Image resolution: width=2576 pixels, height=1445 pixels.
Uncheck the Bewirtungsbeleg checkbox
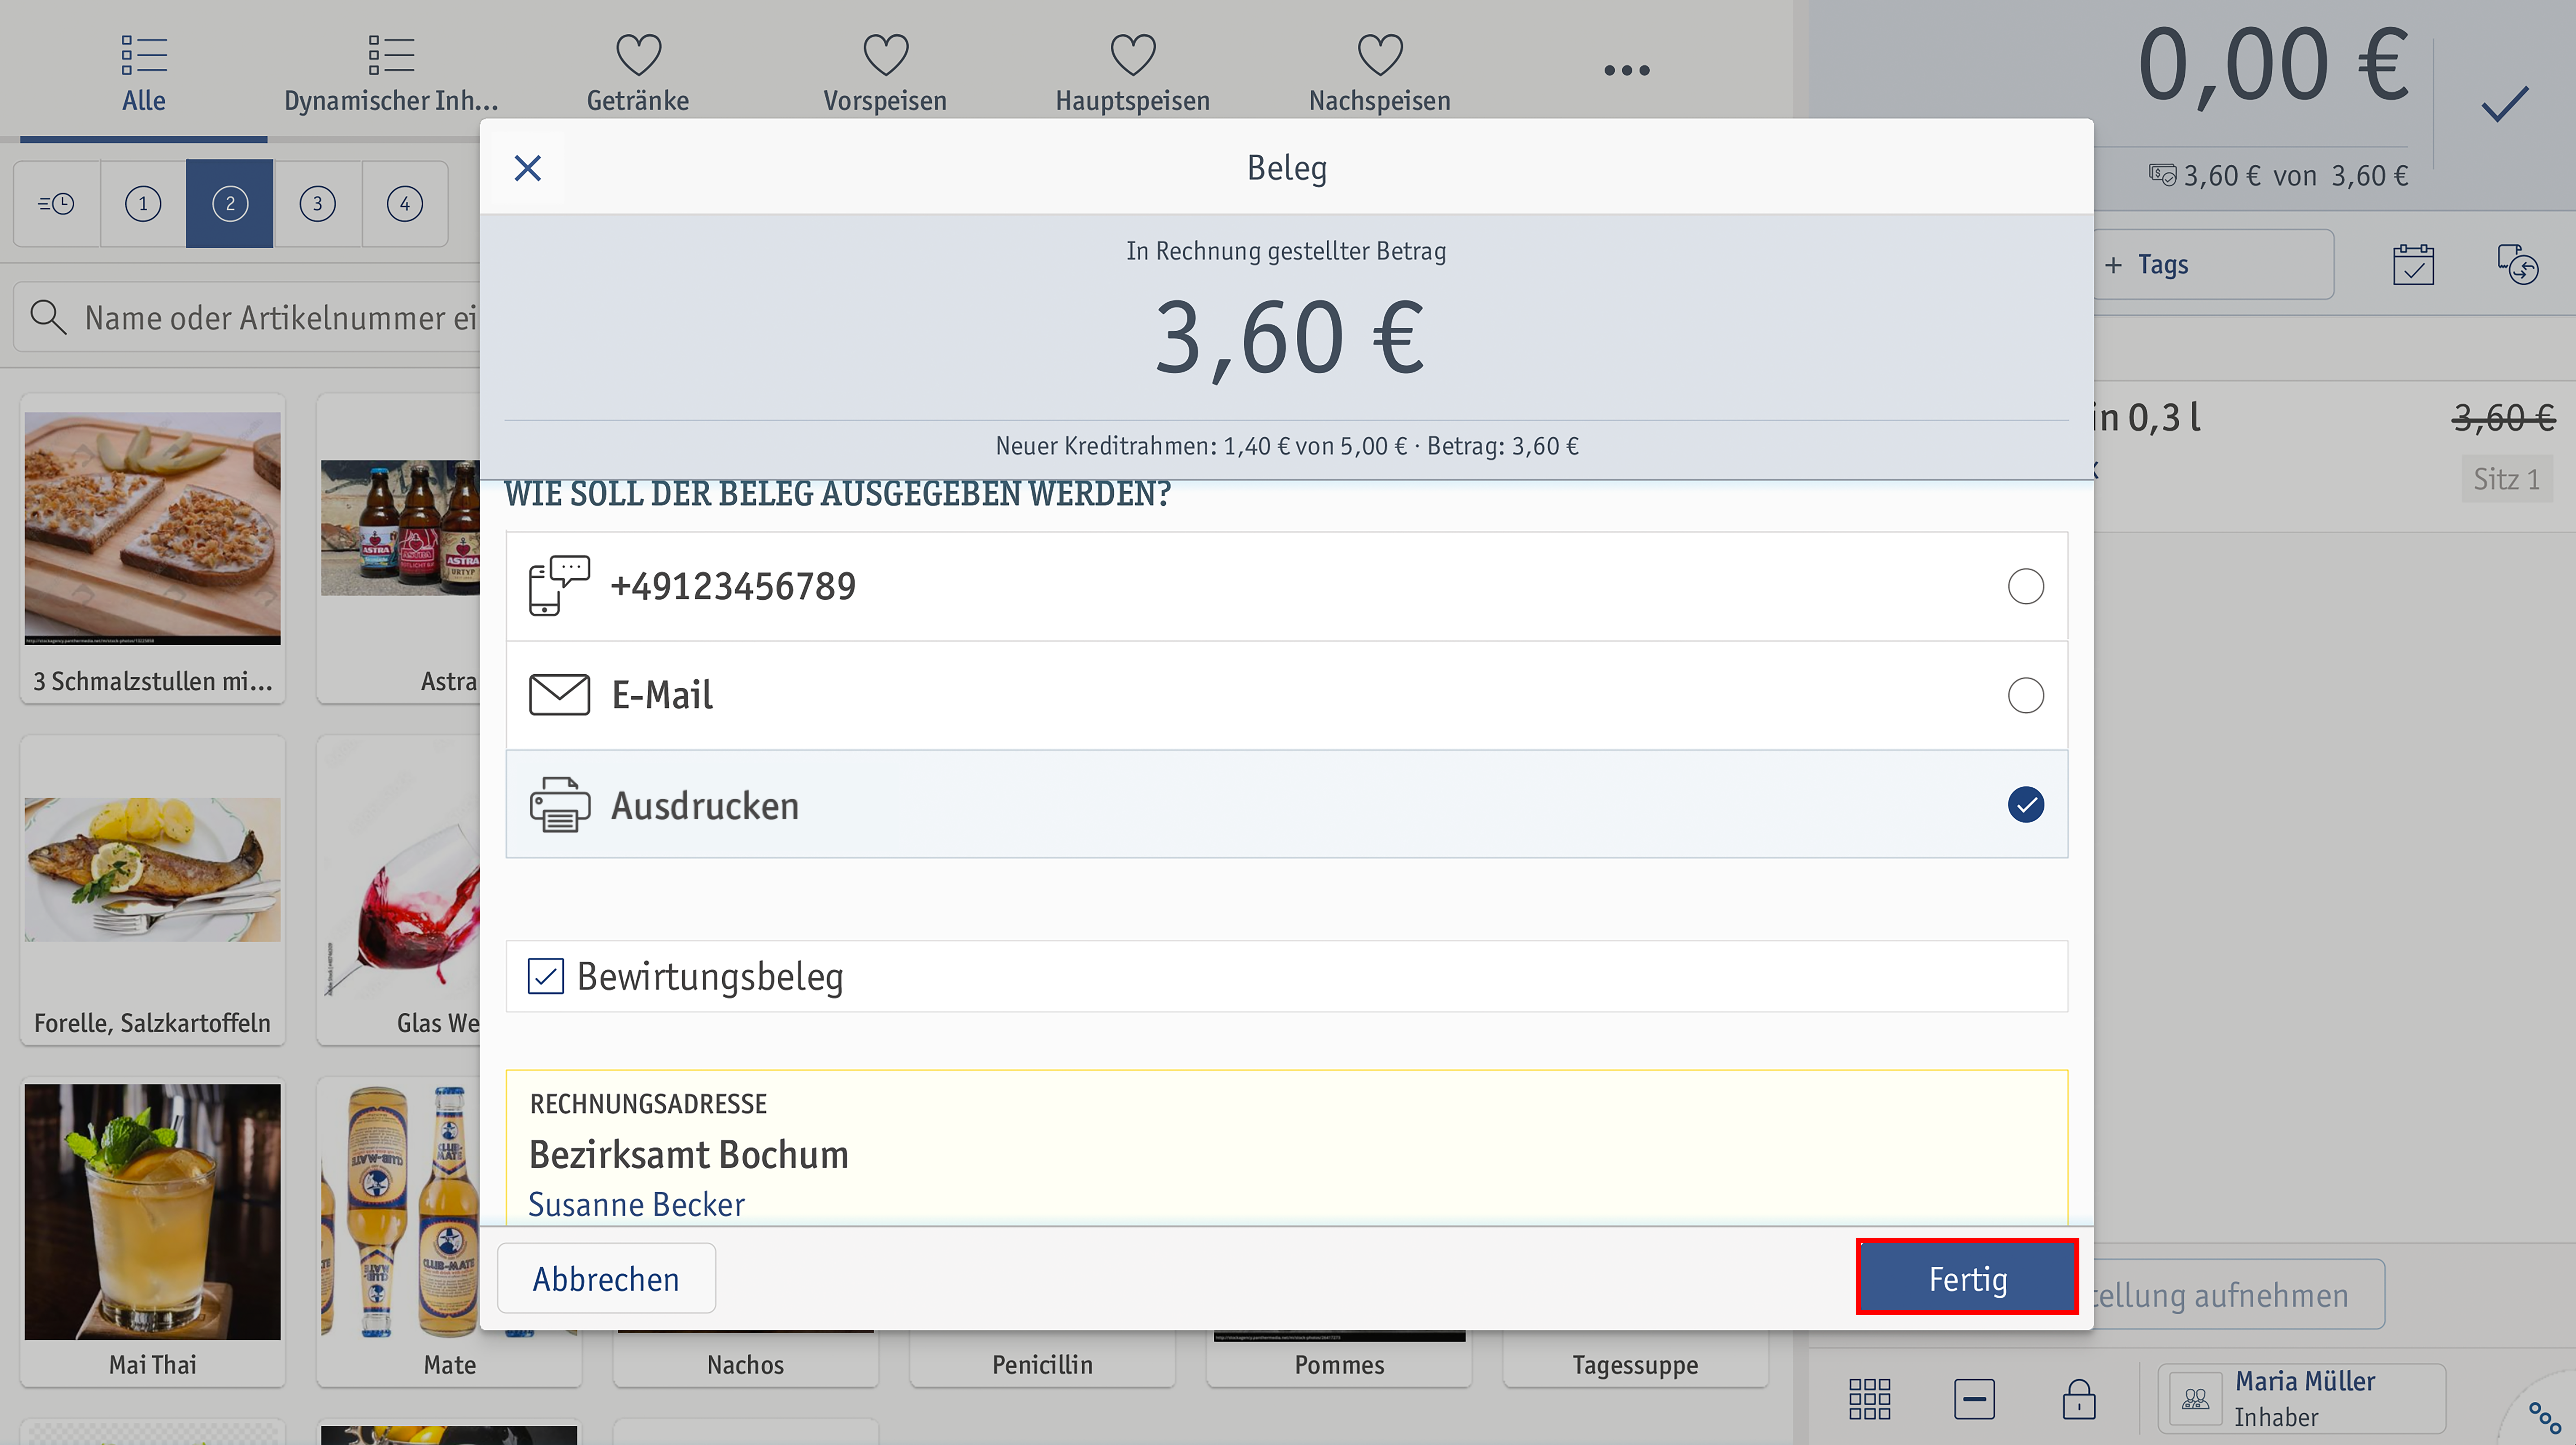click(x=545, y=976)
